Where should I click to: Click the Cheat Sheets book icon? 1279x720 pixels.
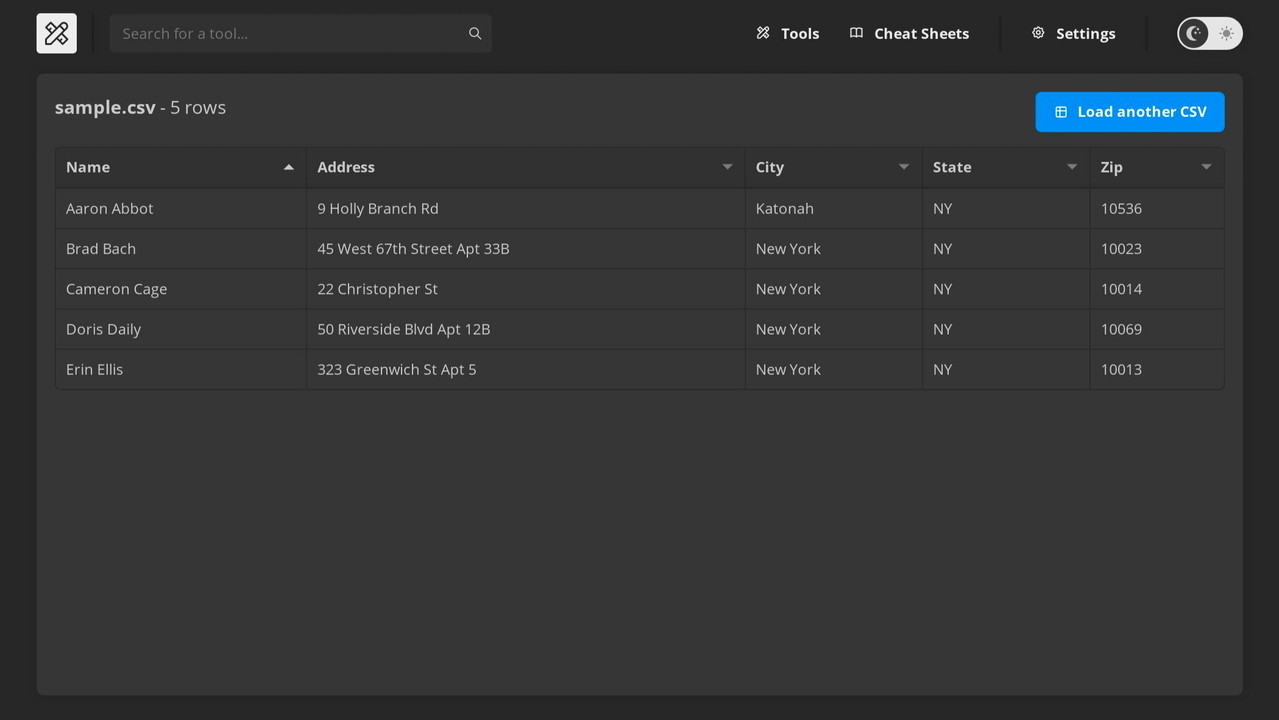[x=856, y=33]
